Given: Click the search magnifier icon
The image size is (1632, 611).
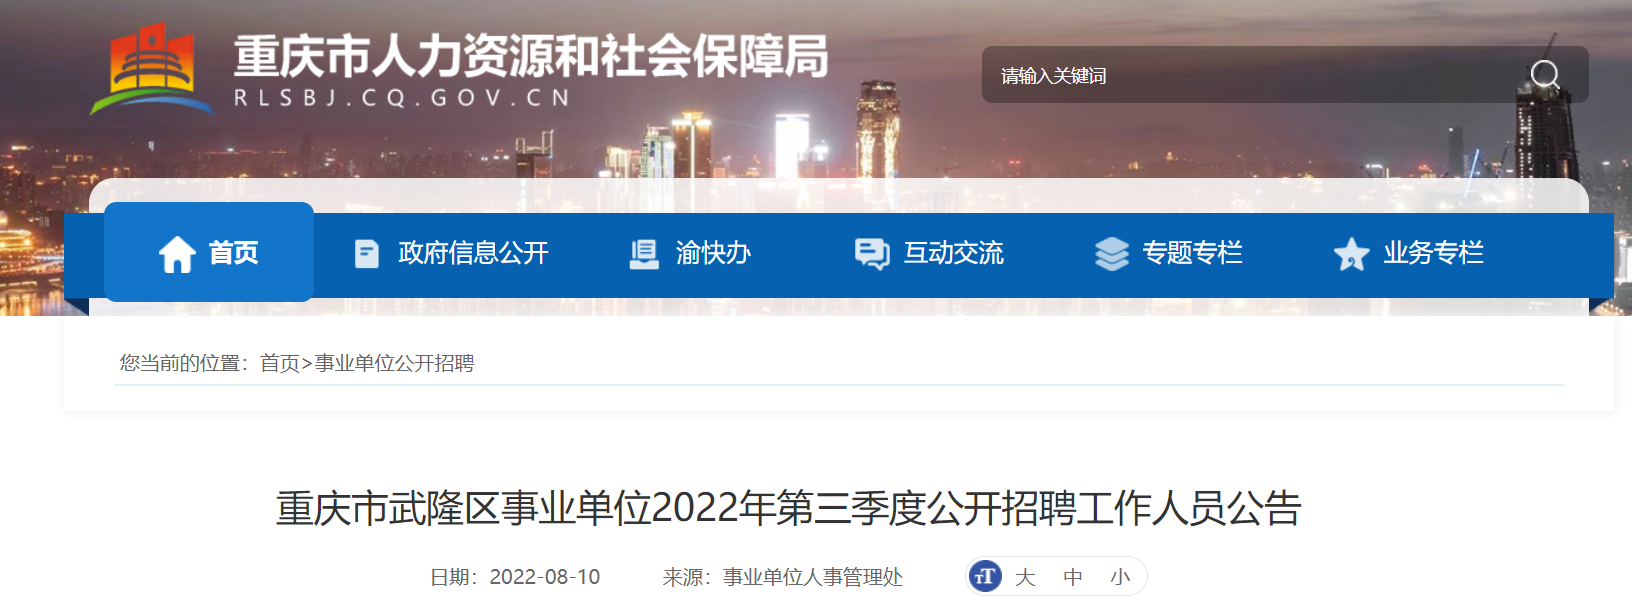Looking at the screenshot, I should point(1545,75).
